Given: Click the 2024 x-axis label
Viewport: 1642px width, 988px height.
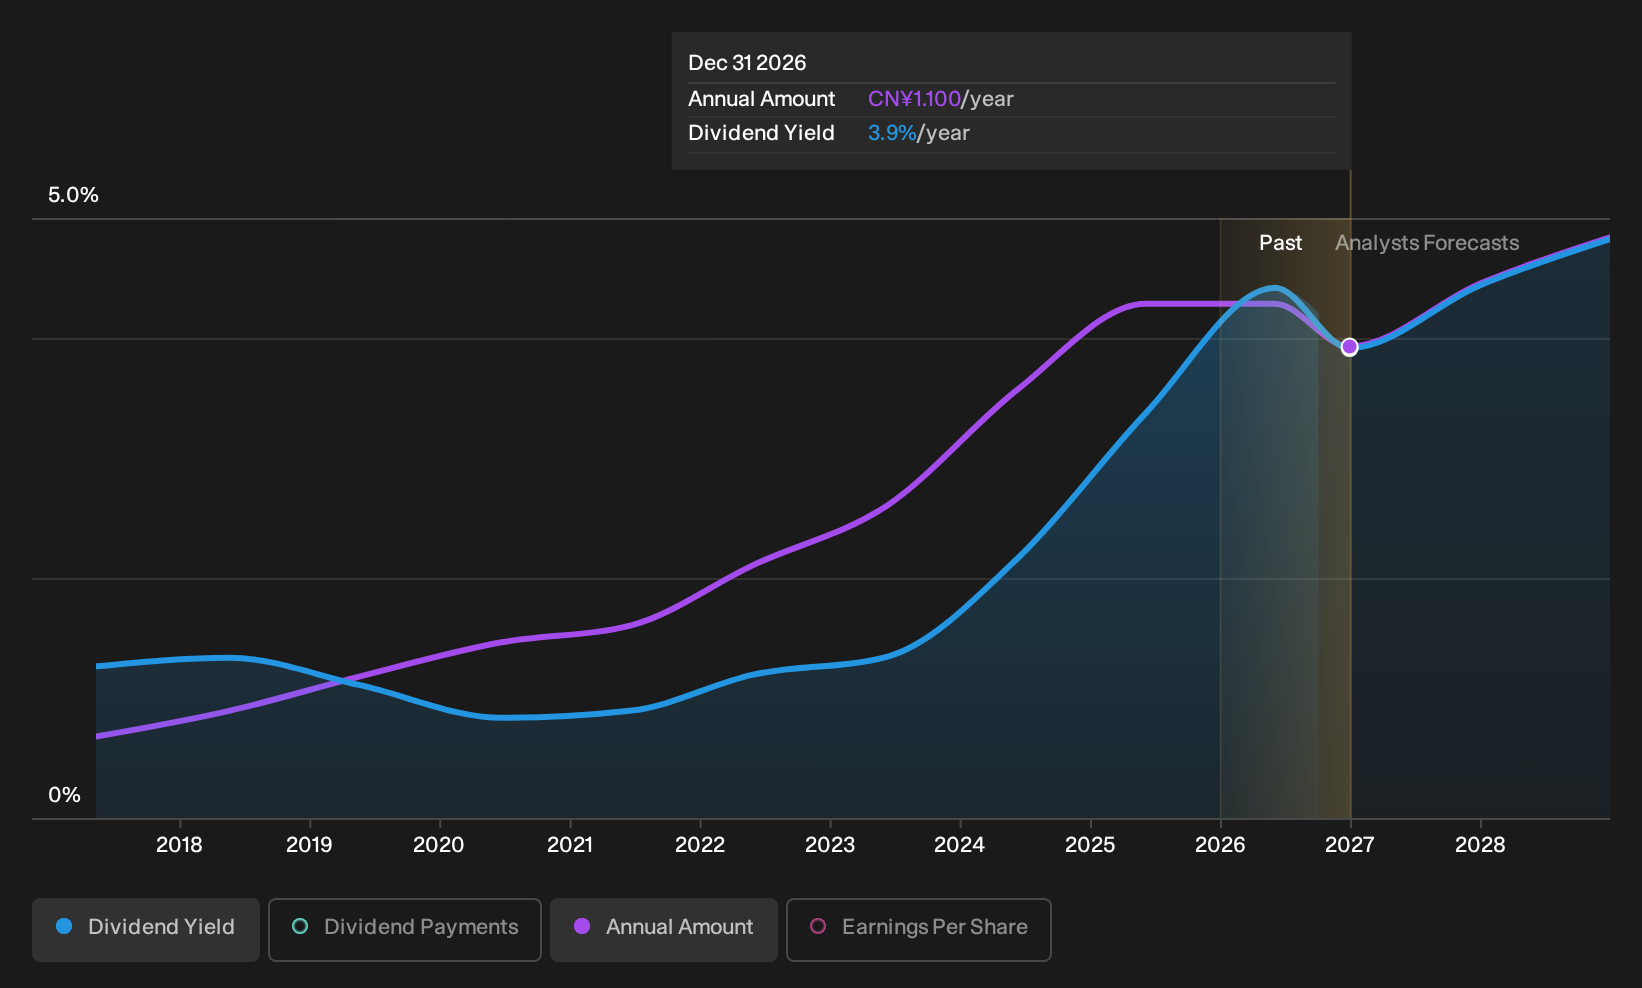Looking at the screenshot, I should (x=960, y=845).
